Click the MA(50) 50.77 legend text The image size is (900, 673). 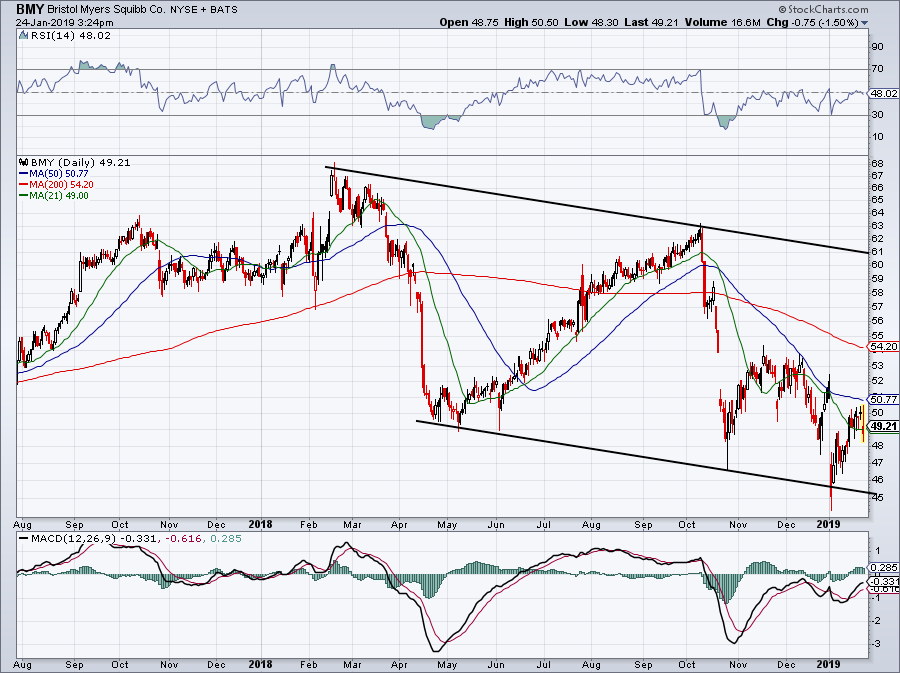coord(59,174)
